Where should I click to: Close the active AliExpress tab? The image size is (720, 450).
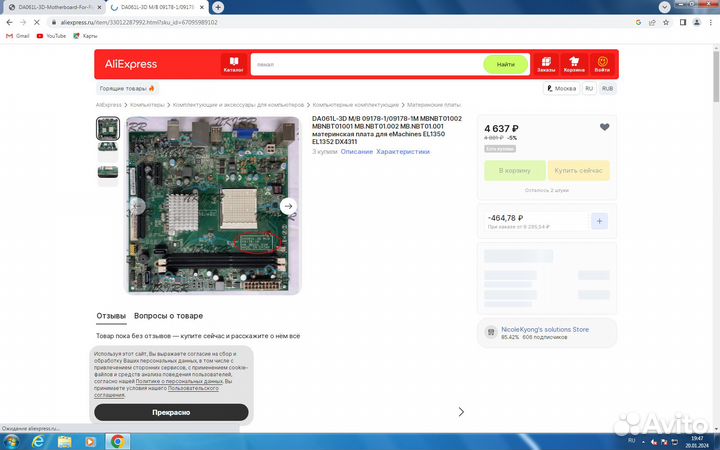pyautogui.click(x=202, y=7)
